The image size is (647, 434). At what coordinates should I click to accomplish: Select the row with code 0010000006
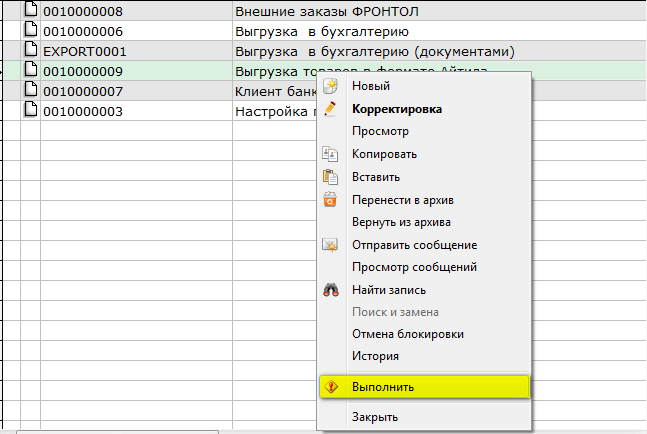tap(83, 32)
